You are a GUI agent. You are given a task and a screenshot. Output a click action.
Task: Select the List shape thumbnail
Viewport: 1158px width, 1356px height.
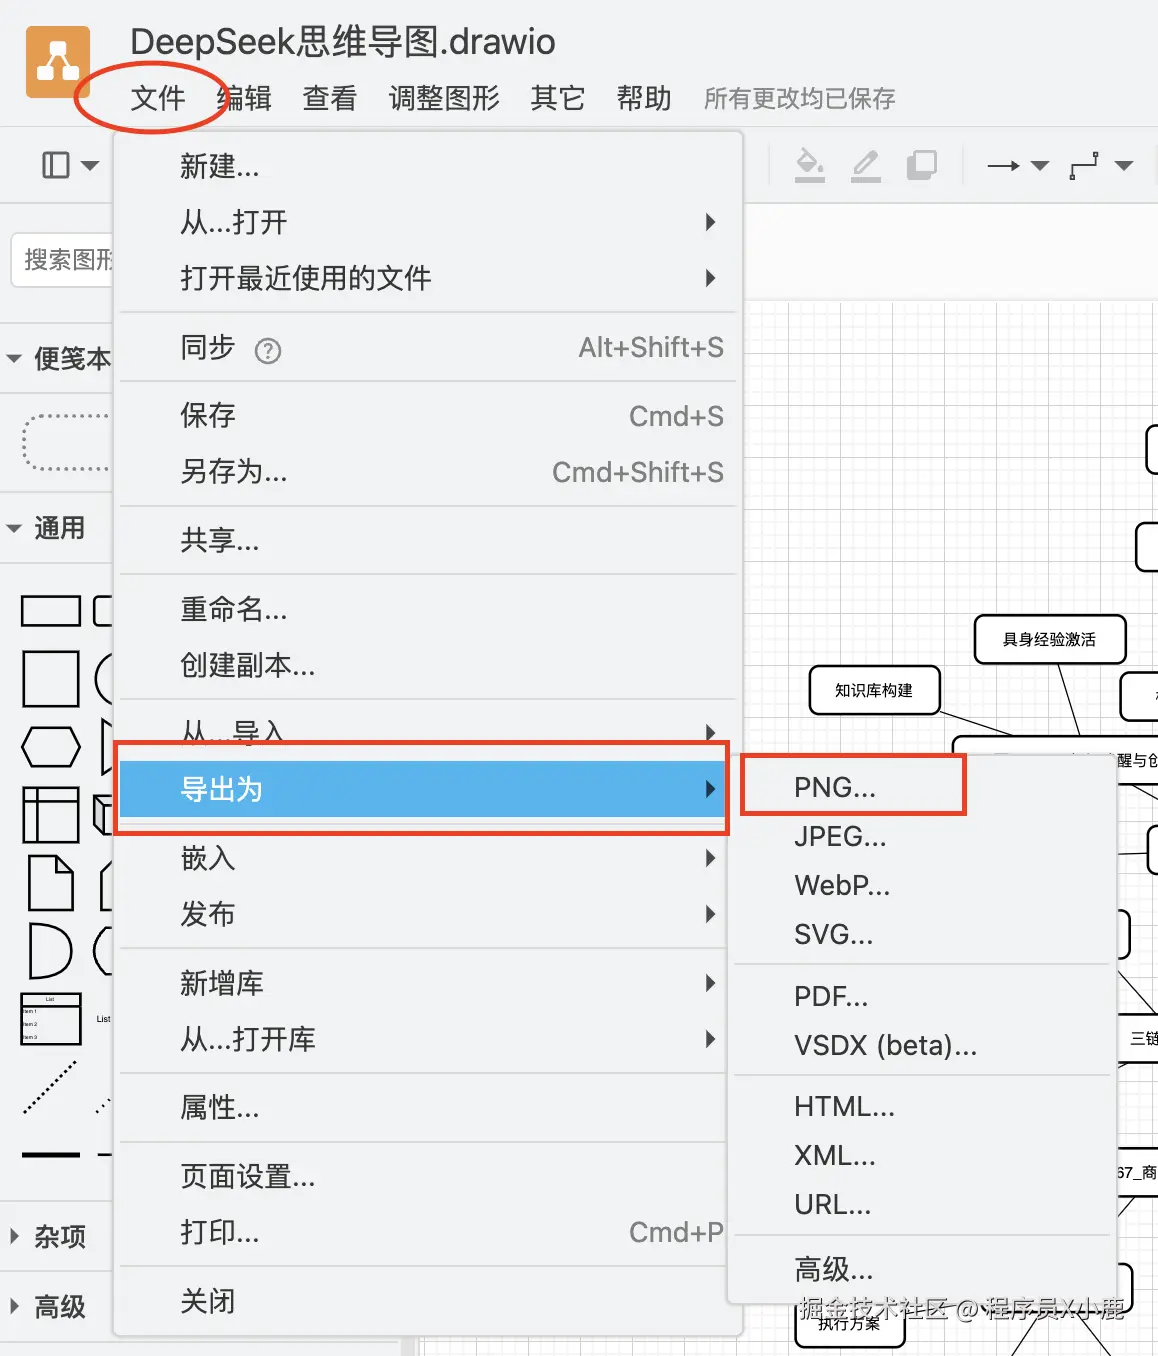pyautogui.click(x=51, y=1019)
